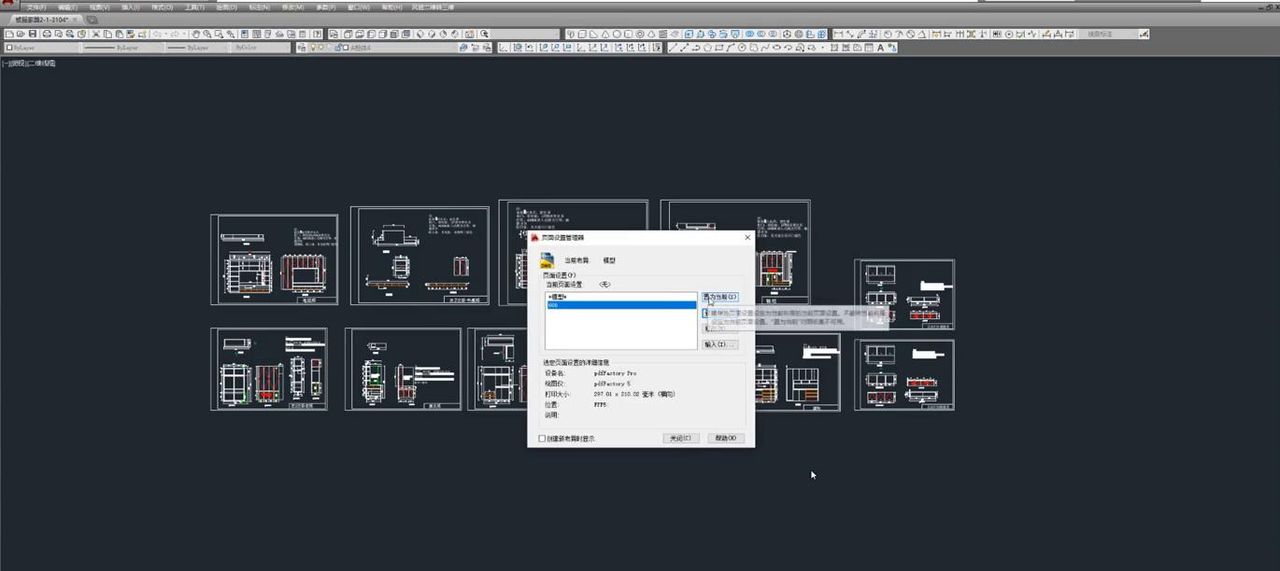This screenshot has width=1280, height=571.
Task: Open Layer Properties Manager icon
Action: tap(301, 47)
